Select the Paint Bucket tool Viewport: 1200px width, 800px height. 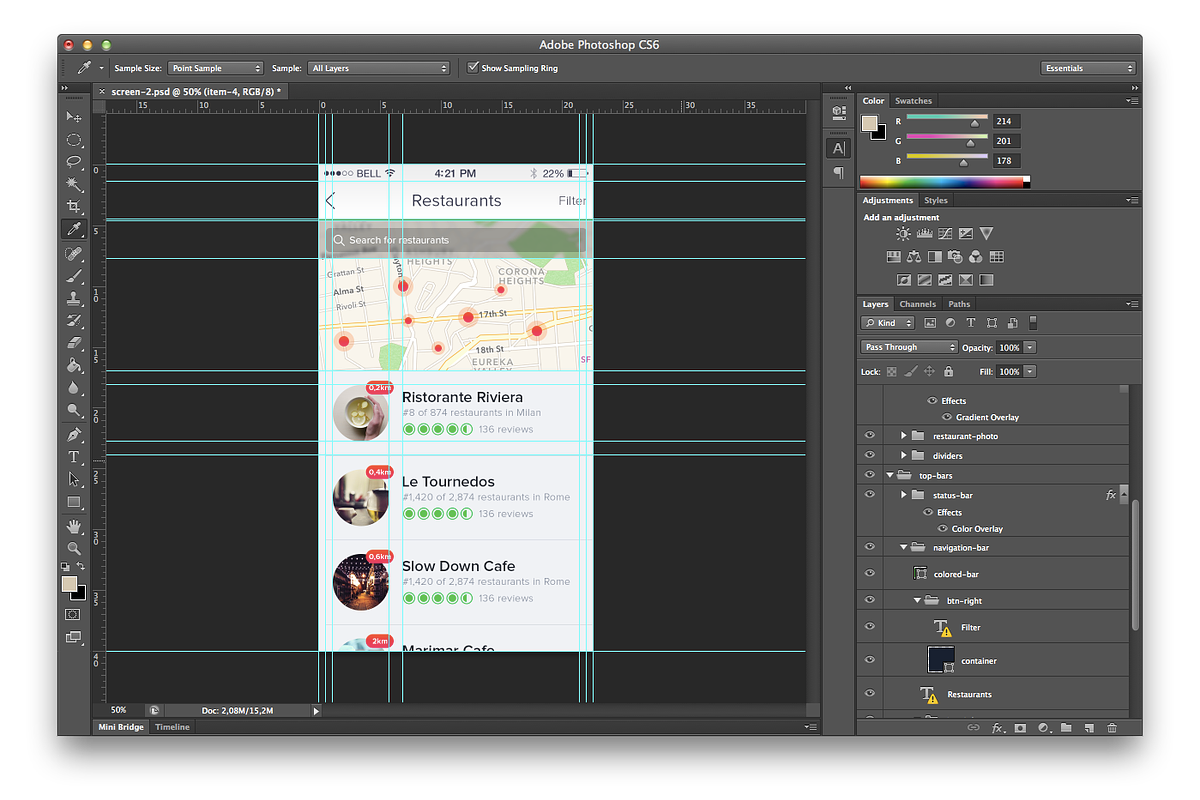coord(73,365)
